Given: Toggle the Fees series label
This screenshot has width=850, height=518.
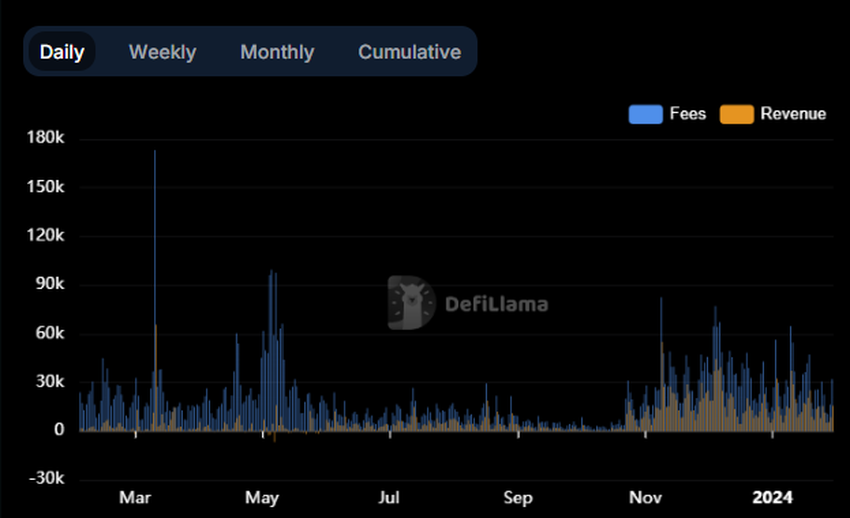Looking at the screenshot, I should tap(687, 114).
